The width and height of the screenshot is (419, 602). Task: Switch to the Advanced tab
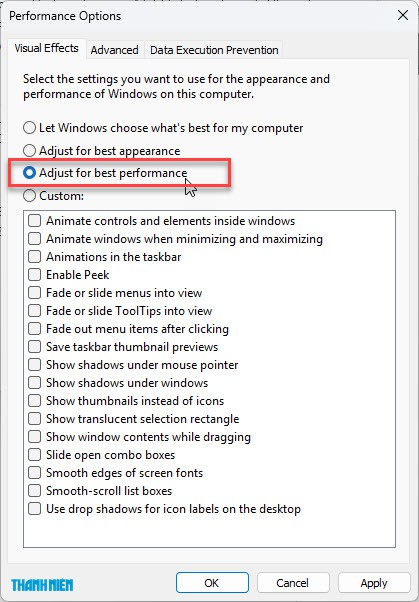[x=114, y=50]
